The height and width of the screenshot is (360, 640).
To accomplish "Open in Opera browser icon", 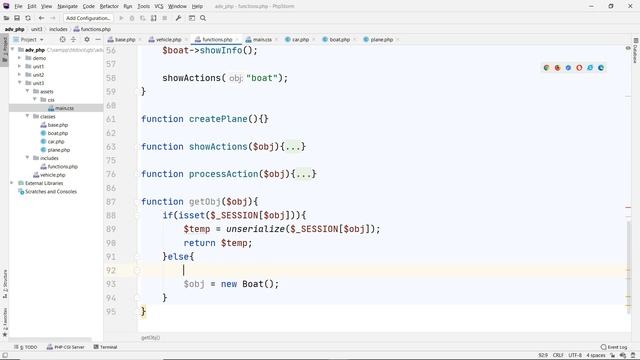I will pos(579,68).
